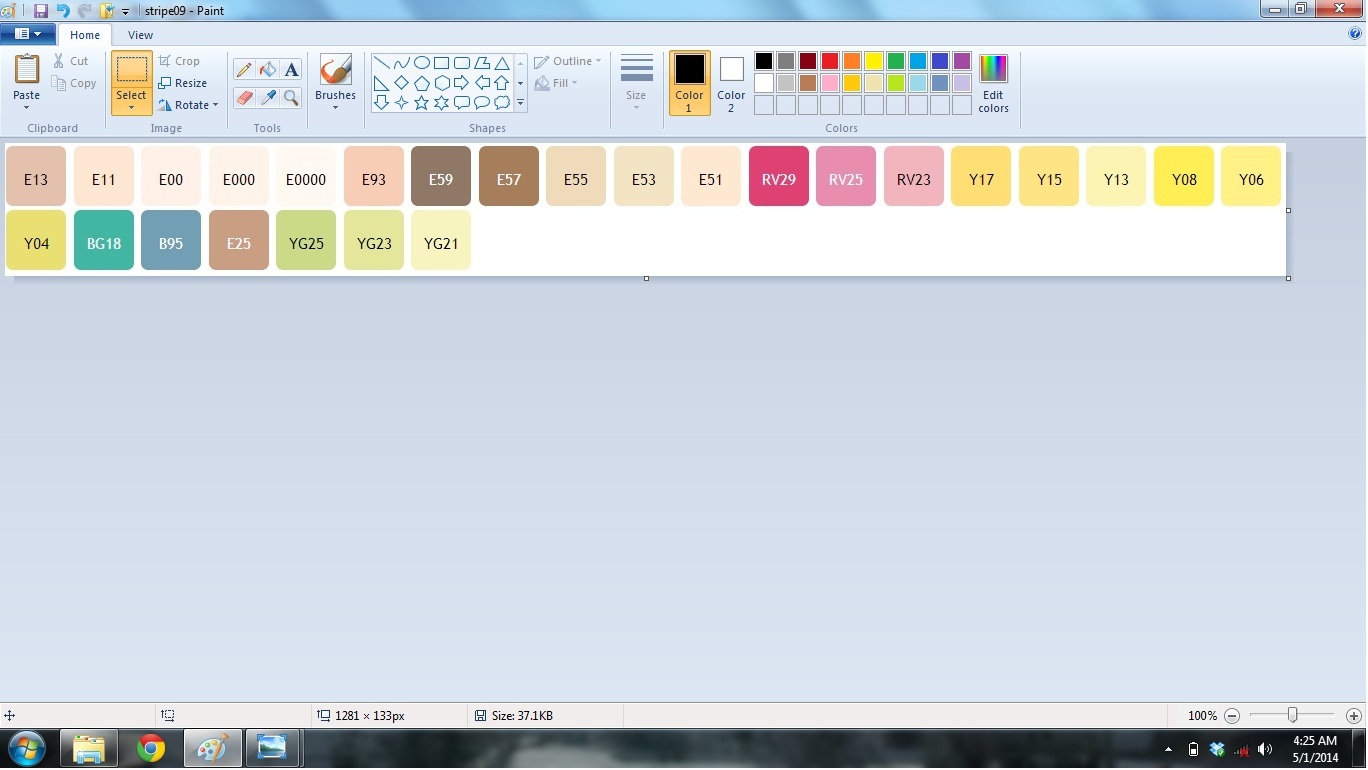Viewport: 1368px width, 770px height.
Task: Click the Save icon in title bar
Action: coord(41,11)
